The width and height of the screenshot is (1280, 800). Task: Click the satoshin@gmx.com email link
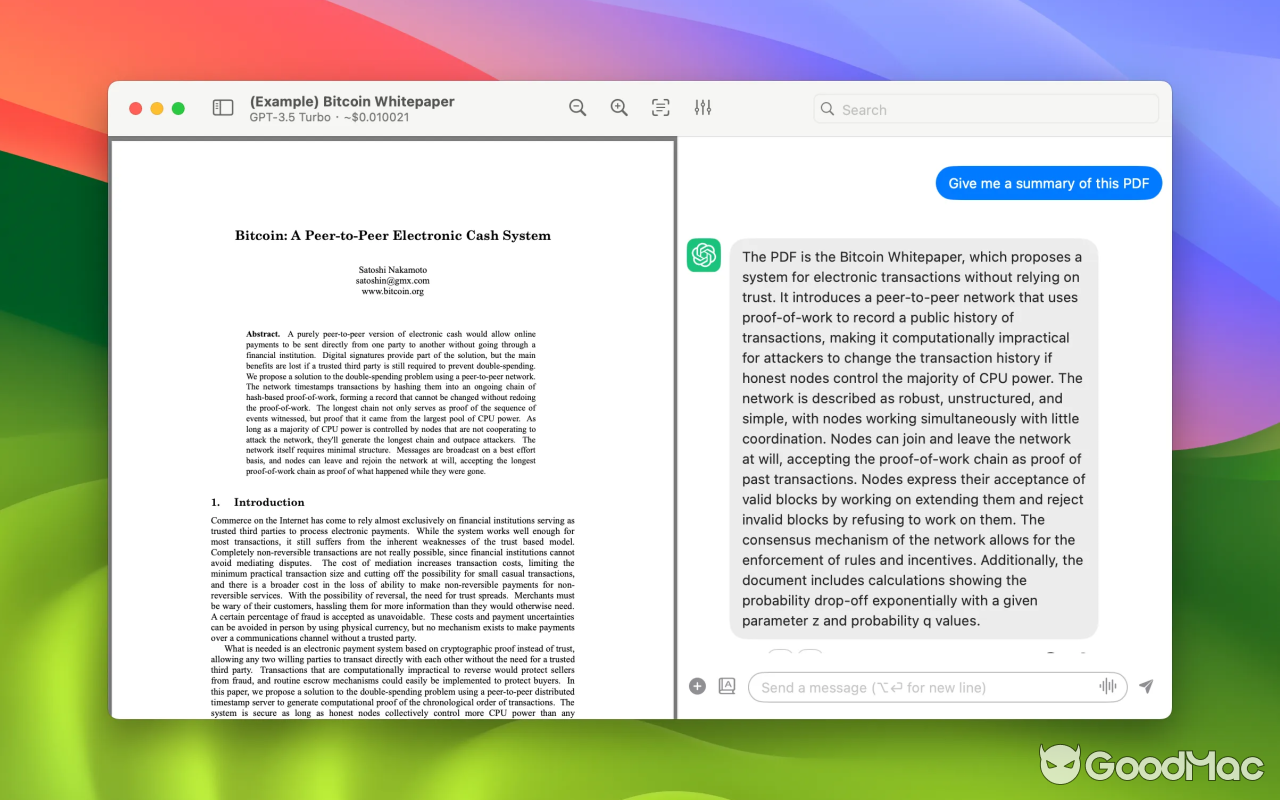392,280
